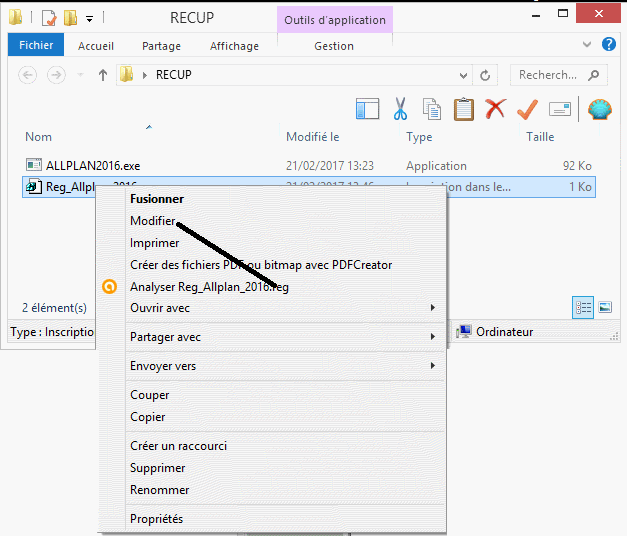This screenshot has width=627, height=536.
Task: Switch to details view layout
Action: [x=582, y=308]
